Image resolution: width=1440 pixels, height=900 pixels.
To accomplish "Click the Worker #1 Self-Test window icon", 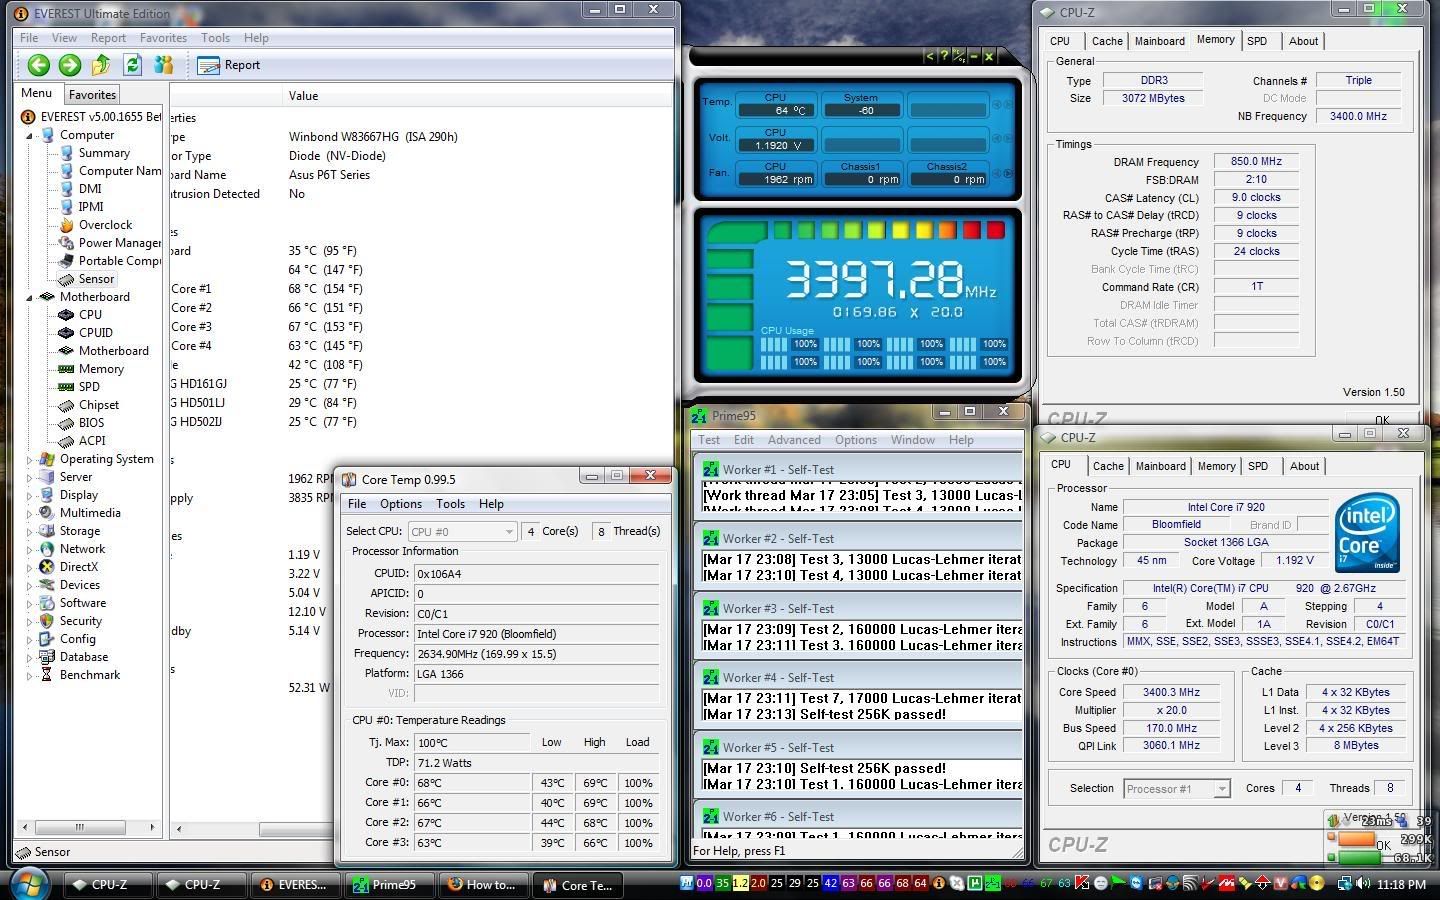I will coord(711,469).
